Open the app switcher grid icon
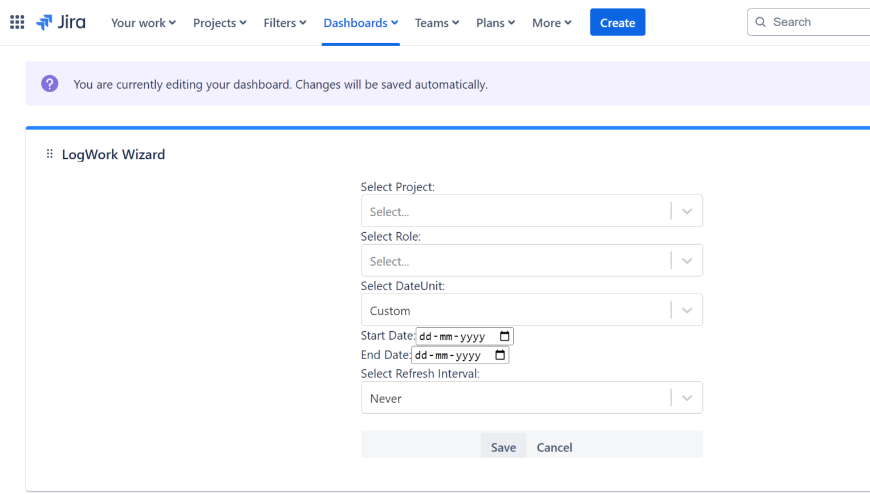Viewport: 870px width, 494px height. [x=17, y=22]
